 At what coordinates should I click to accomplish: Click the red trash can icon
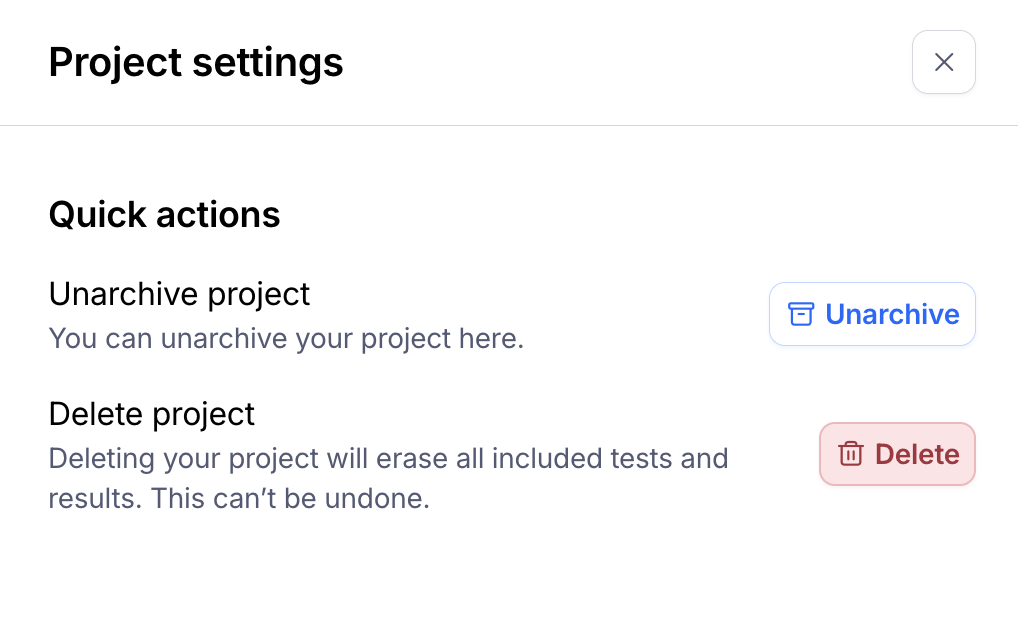(x=850, y=454)
